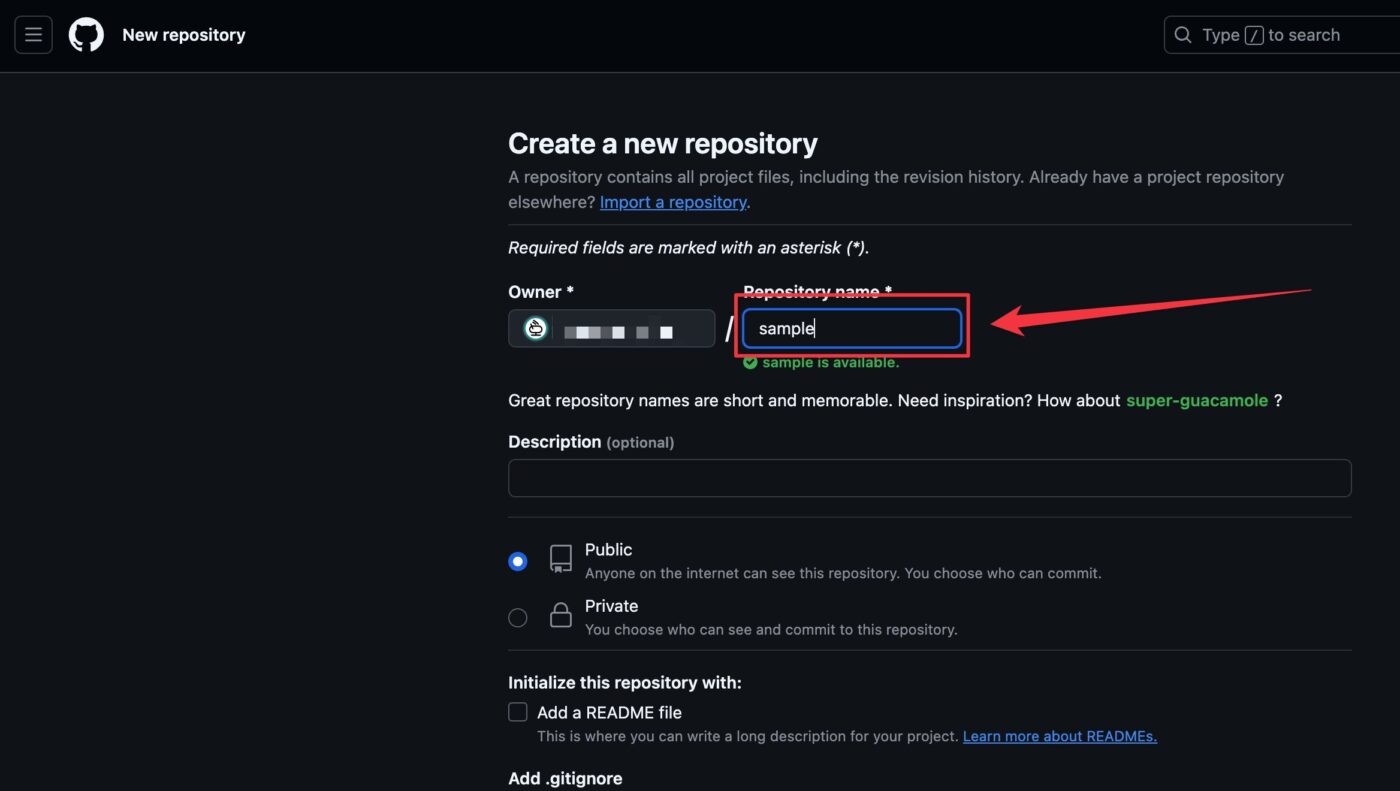This screenshot has width=1400, height=791.
Task: Open the hamburger navigation menu
Action: (33, 35)
